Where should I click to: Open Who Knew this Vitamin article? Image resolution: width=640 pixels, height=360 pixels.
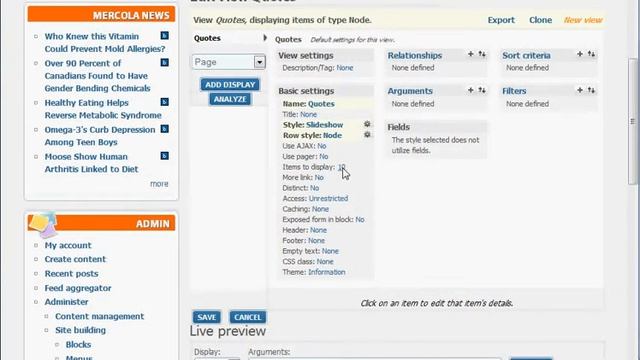105,42
